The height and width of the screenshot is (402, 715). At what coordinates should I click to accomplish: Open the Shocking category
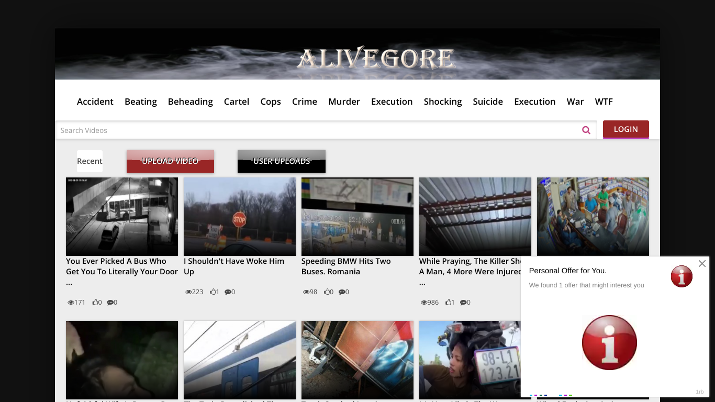[x=442, y=102]
